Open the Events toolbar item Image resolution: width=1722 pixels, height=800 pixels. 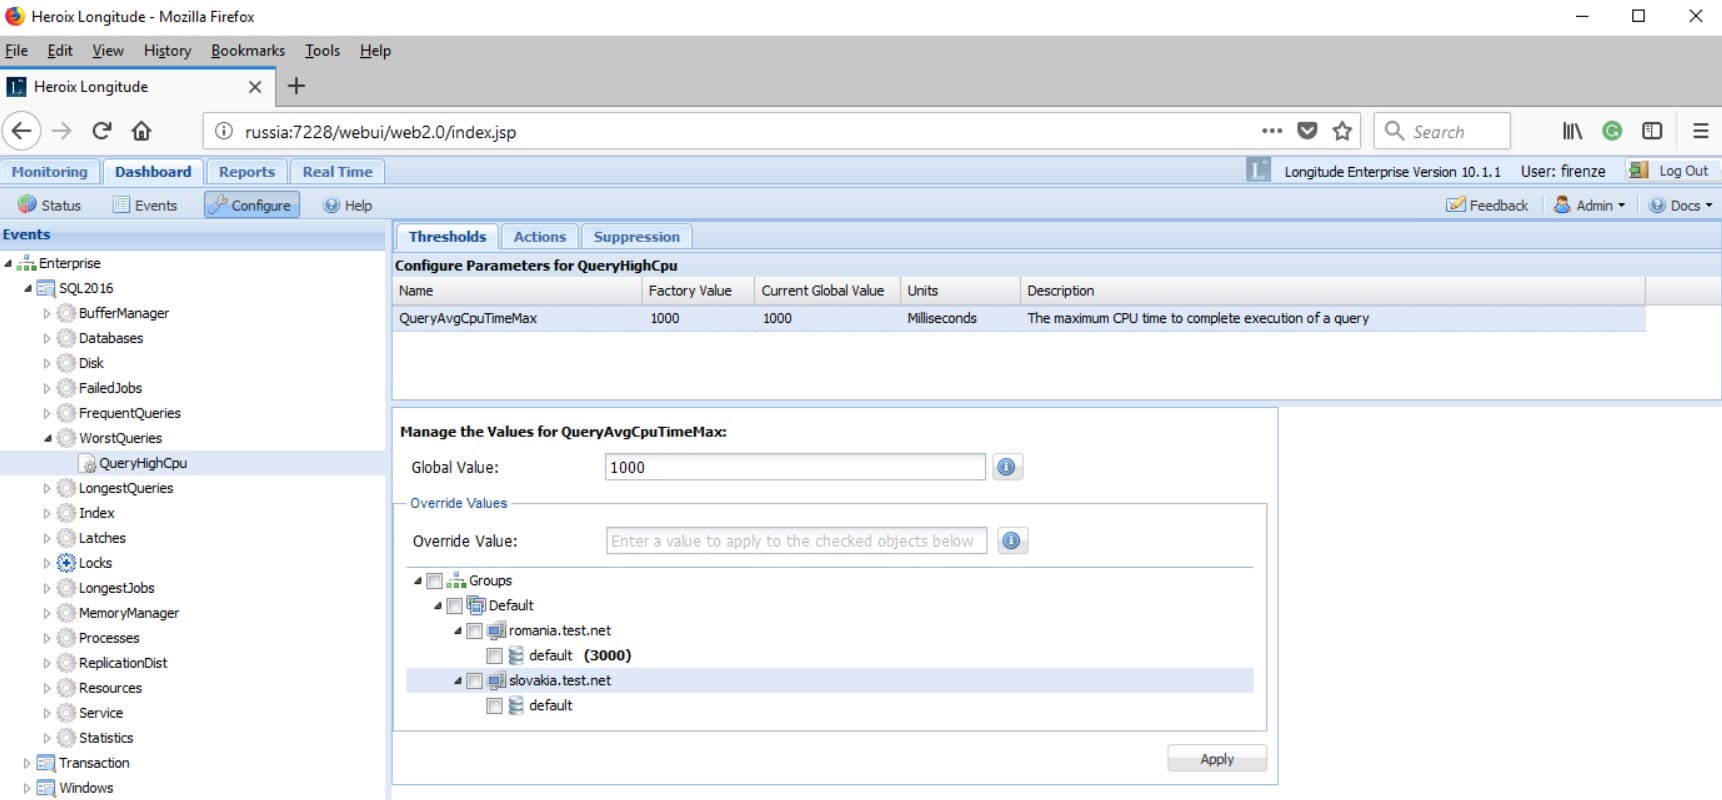point(145,205)
